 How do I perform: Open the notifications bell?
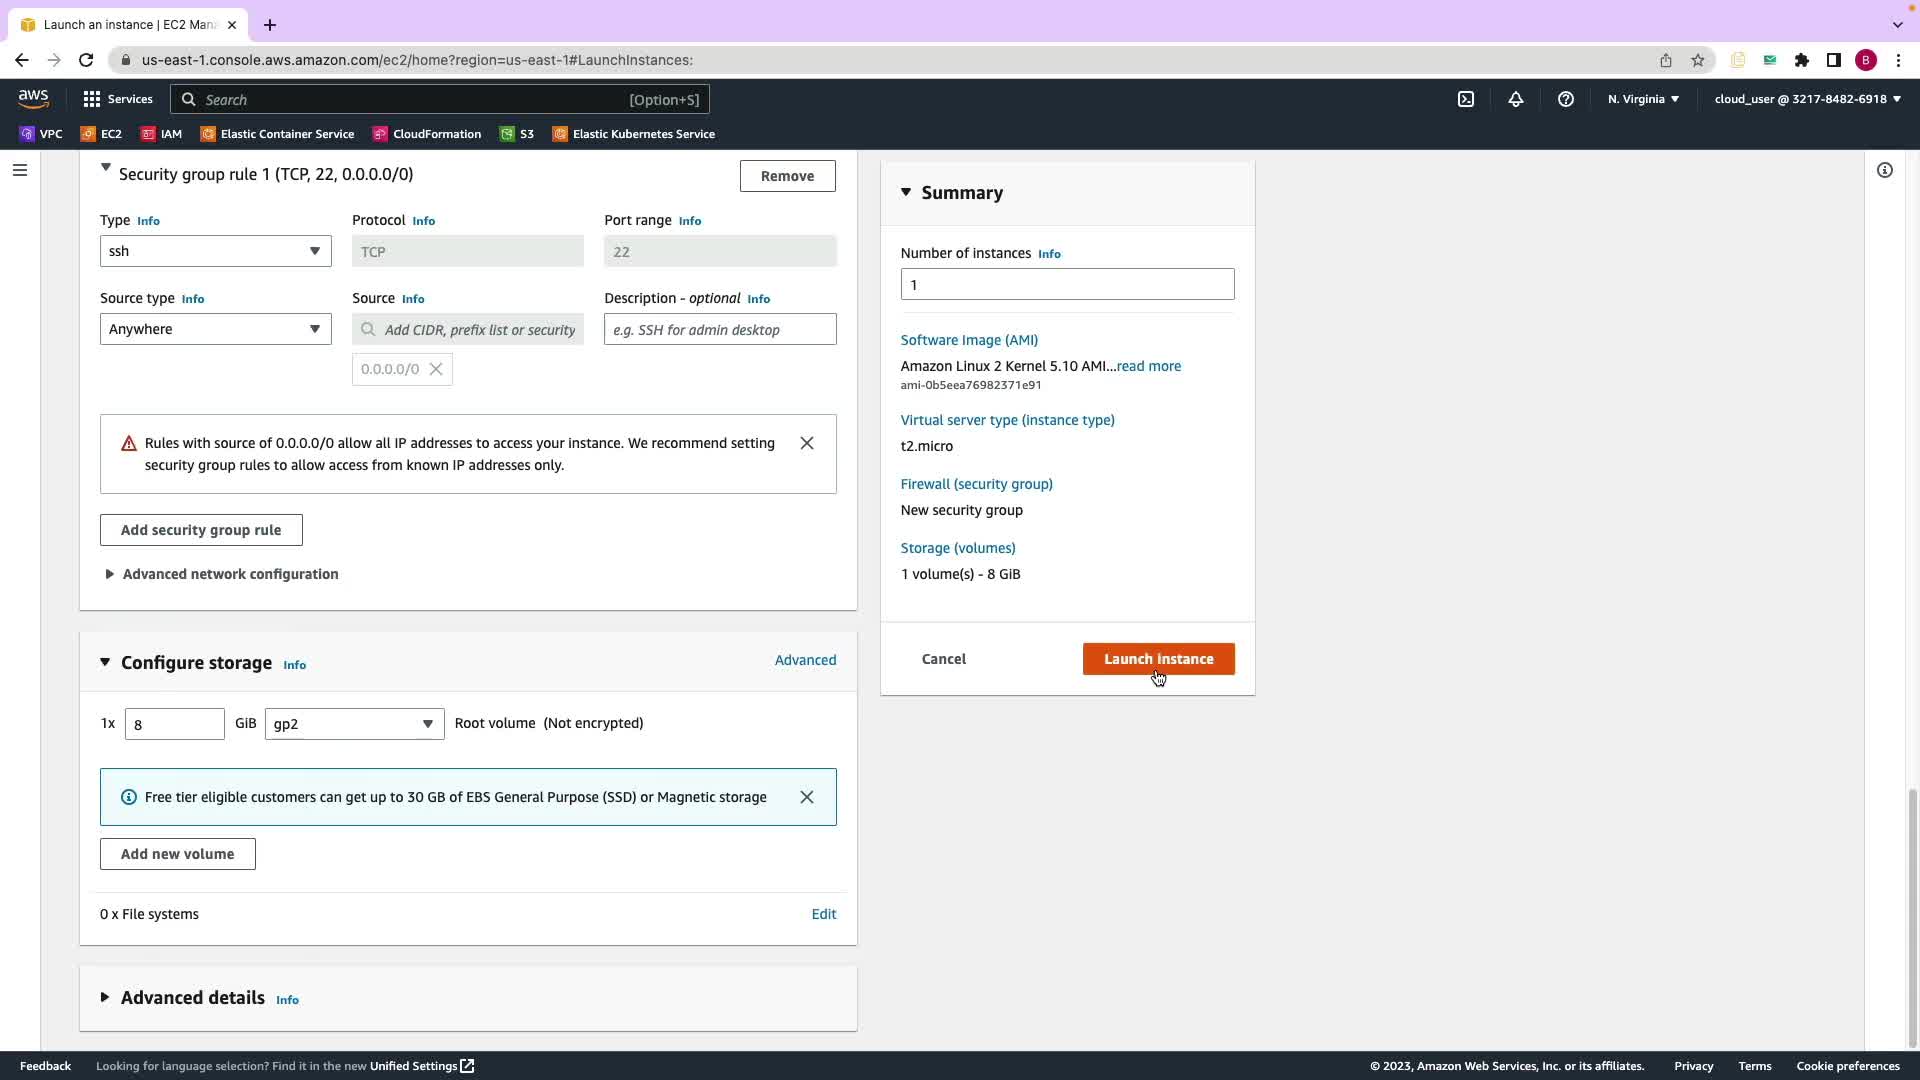[x=1515, y=99]
